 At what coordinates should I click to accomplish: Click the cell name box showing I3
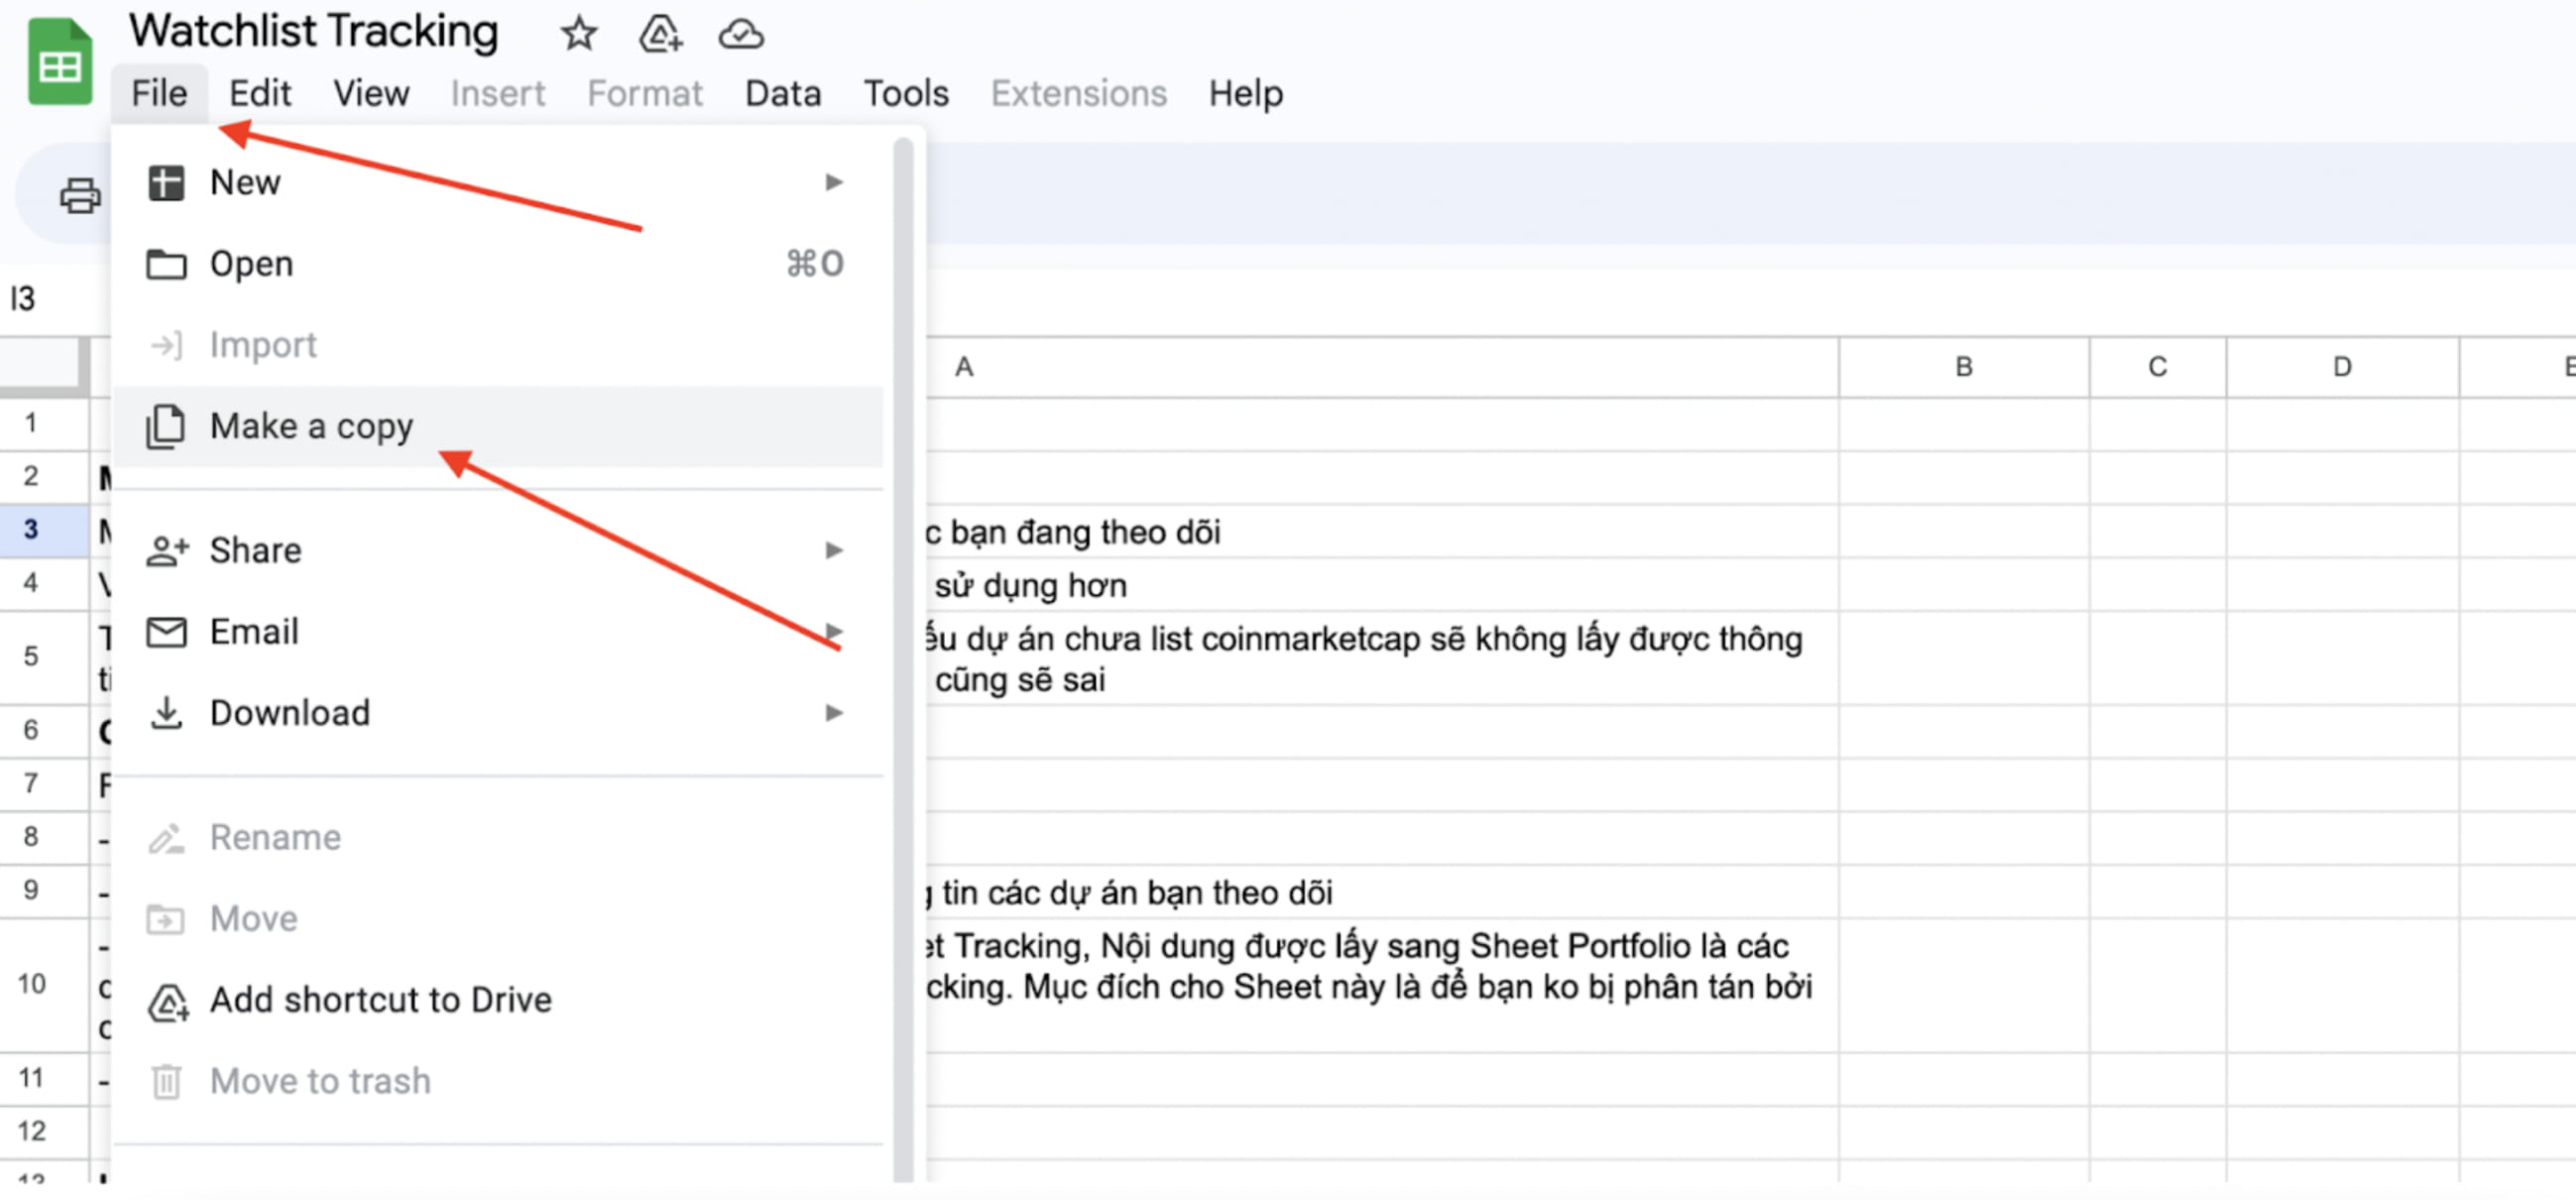pos(24,298)
